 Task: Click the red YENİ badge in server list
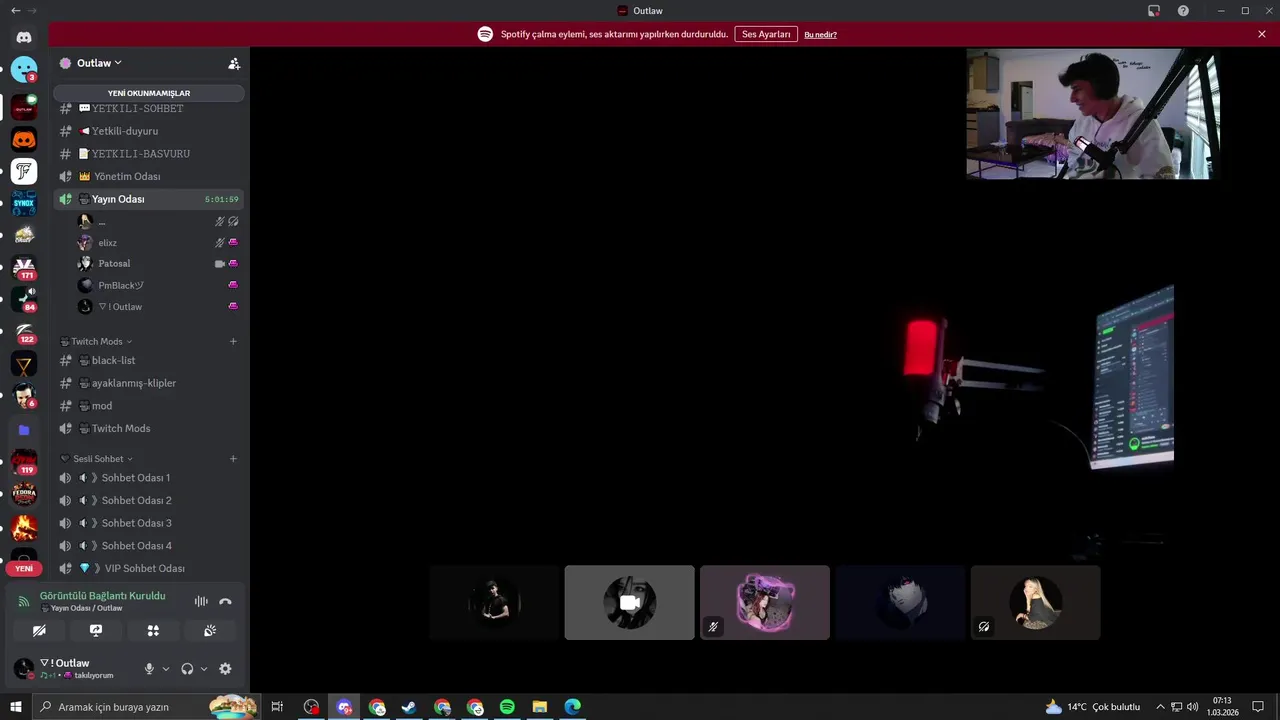24,568
